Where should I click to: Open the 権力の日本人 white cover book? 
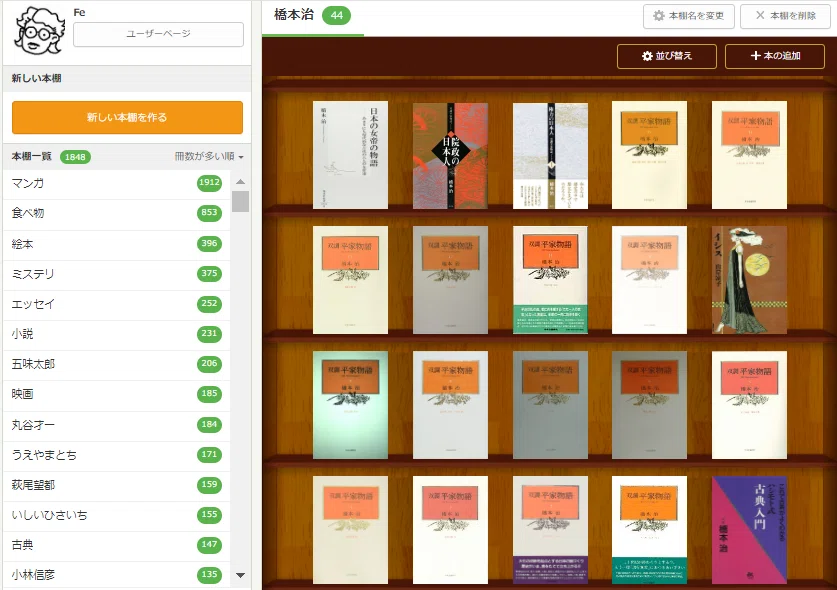[550, 155]
